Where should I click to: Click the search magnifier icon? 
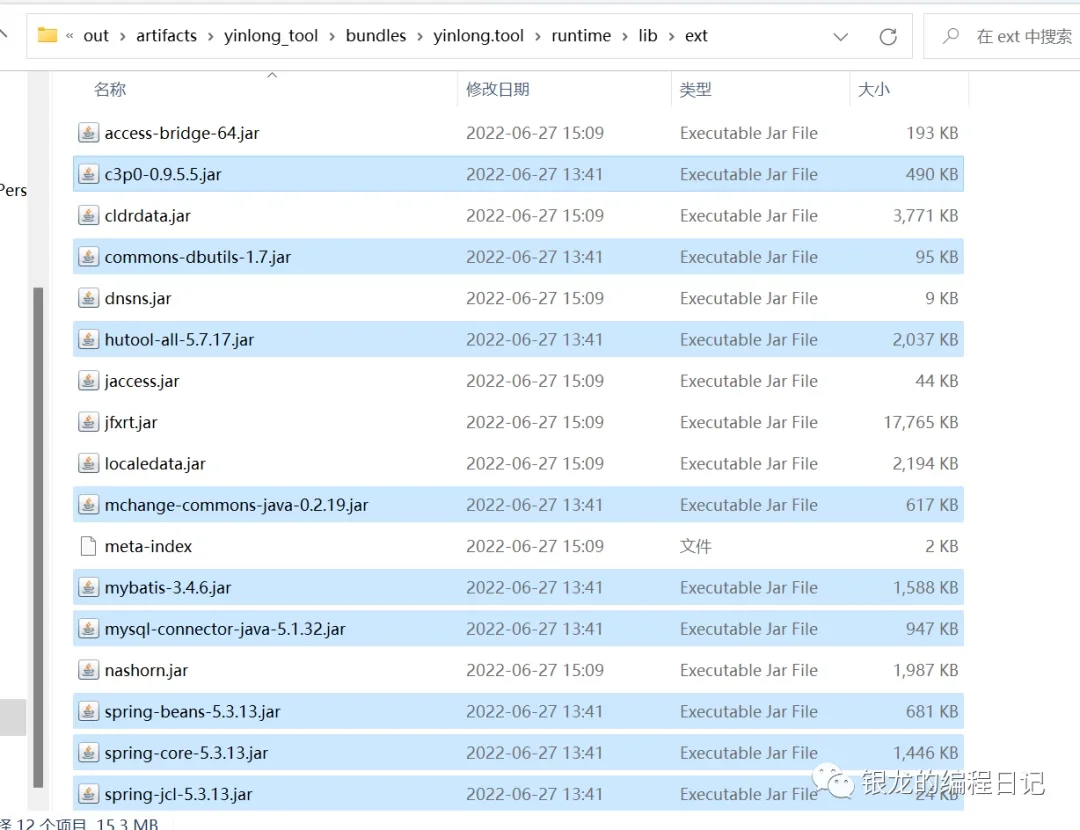click(x=951, y=36)
